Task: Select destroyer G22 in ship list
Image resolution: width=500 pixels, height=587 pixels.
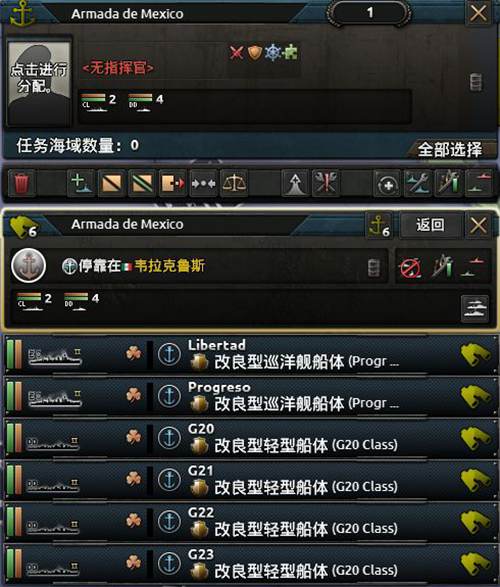Action: tap(250, 522)
